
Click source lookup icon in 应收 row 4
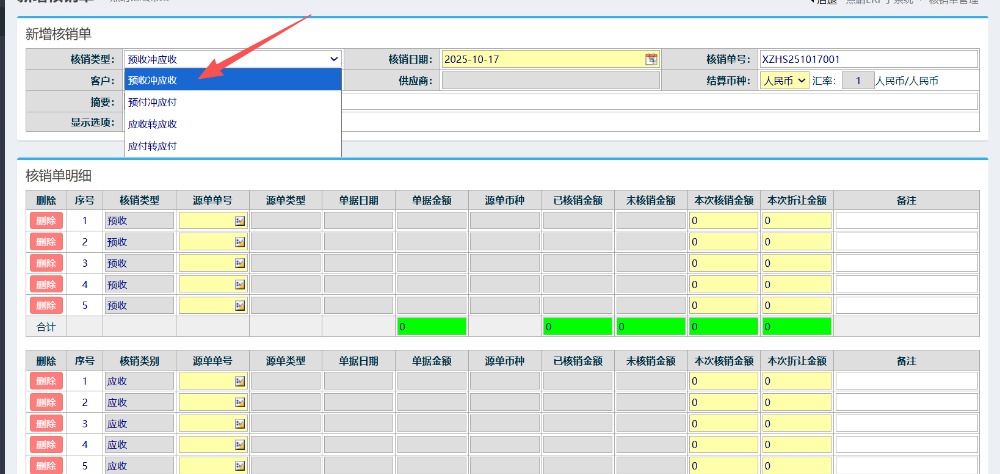coord(240,444)
